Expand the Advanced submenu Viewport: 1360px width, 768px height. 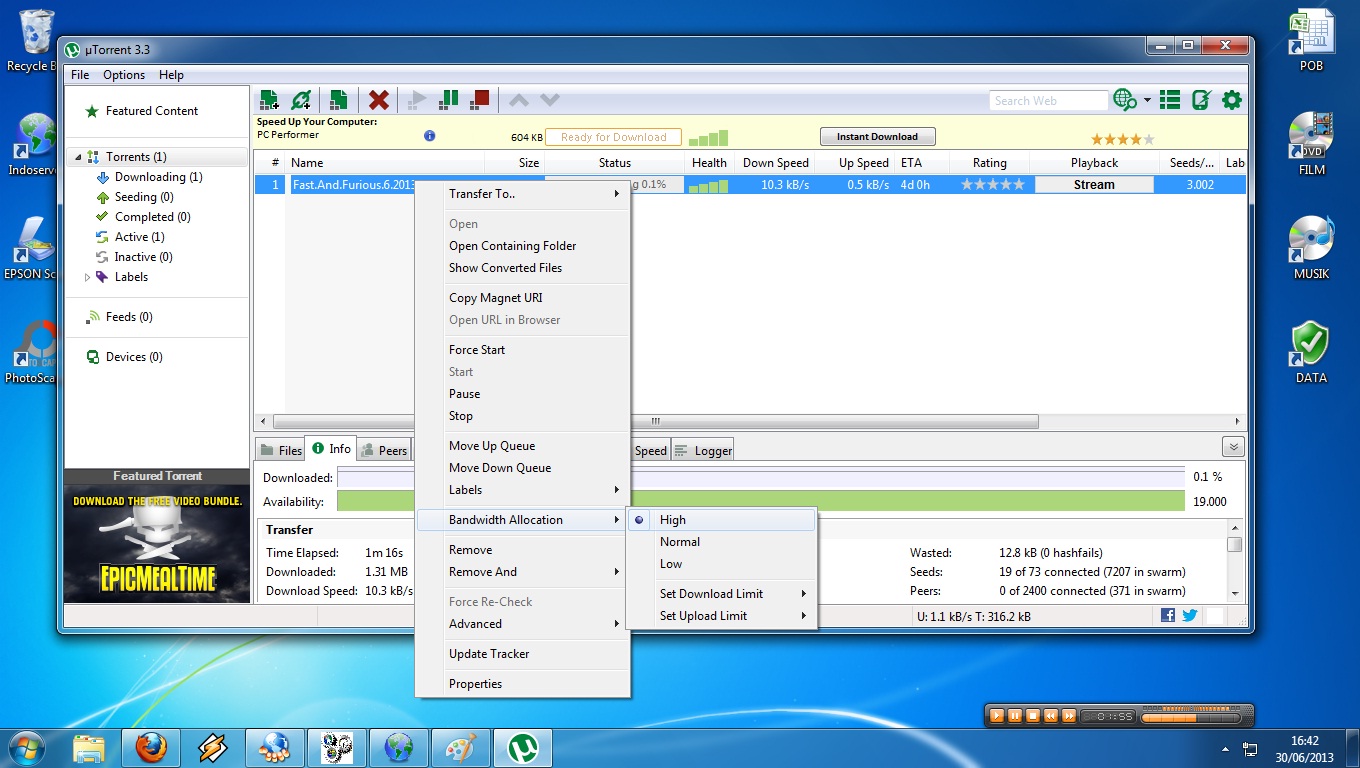[x=522, y=624]
